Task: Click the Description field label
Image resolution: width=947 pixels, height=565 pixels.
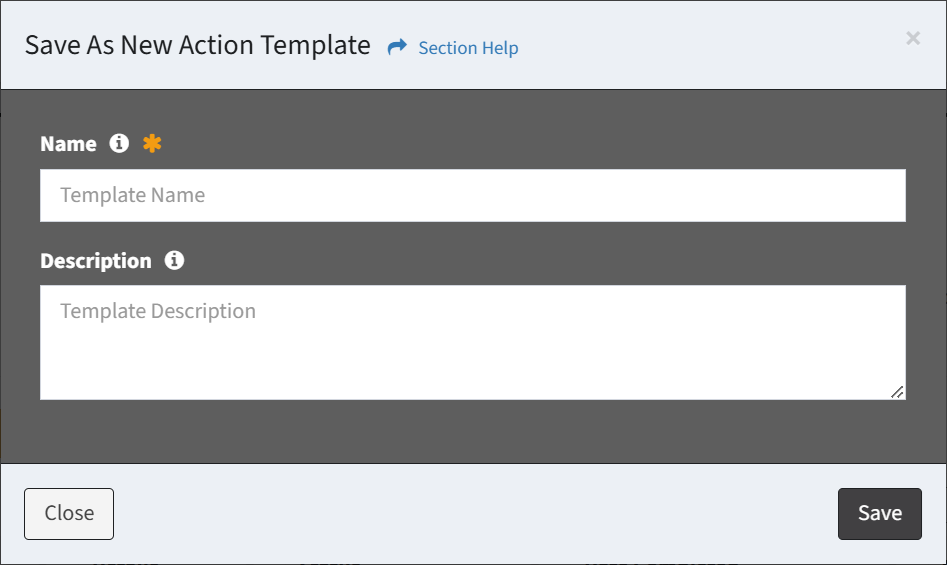Action: point(95,261)
